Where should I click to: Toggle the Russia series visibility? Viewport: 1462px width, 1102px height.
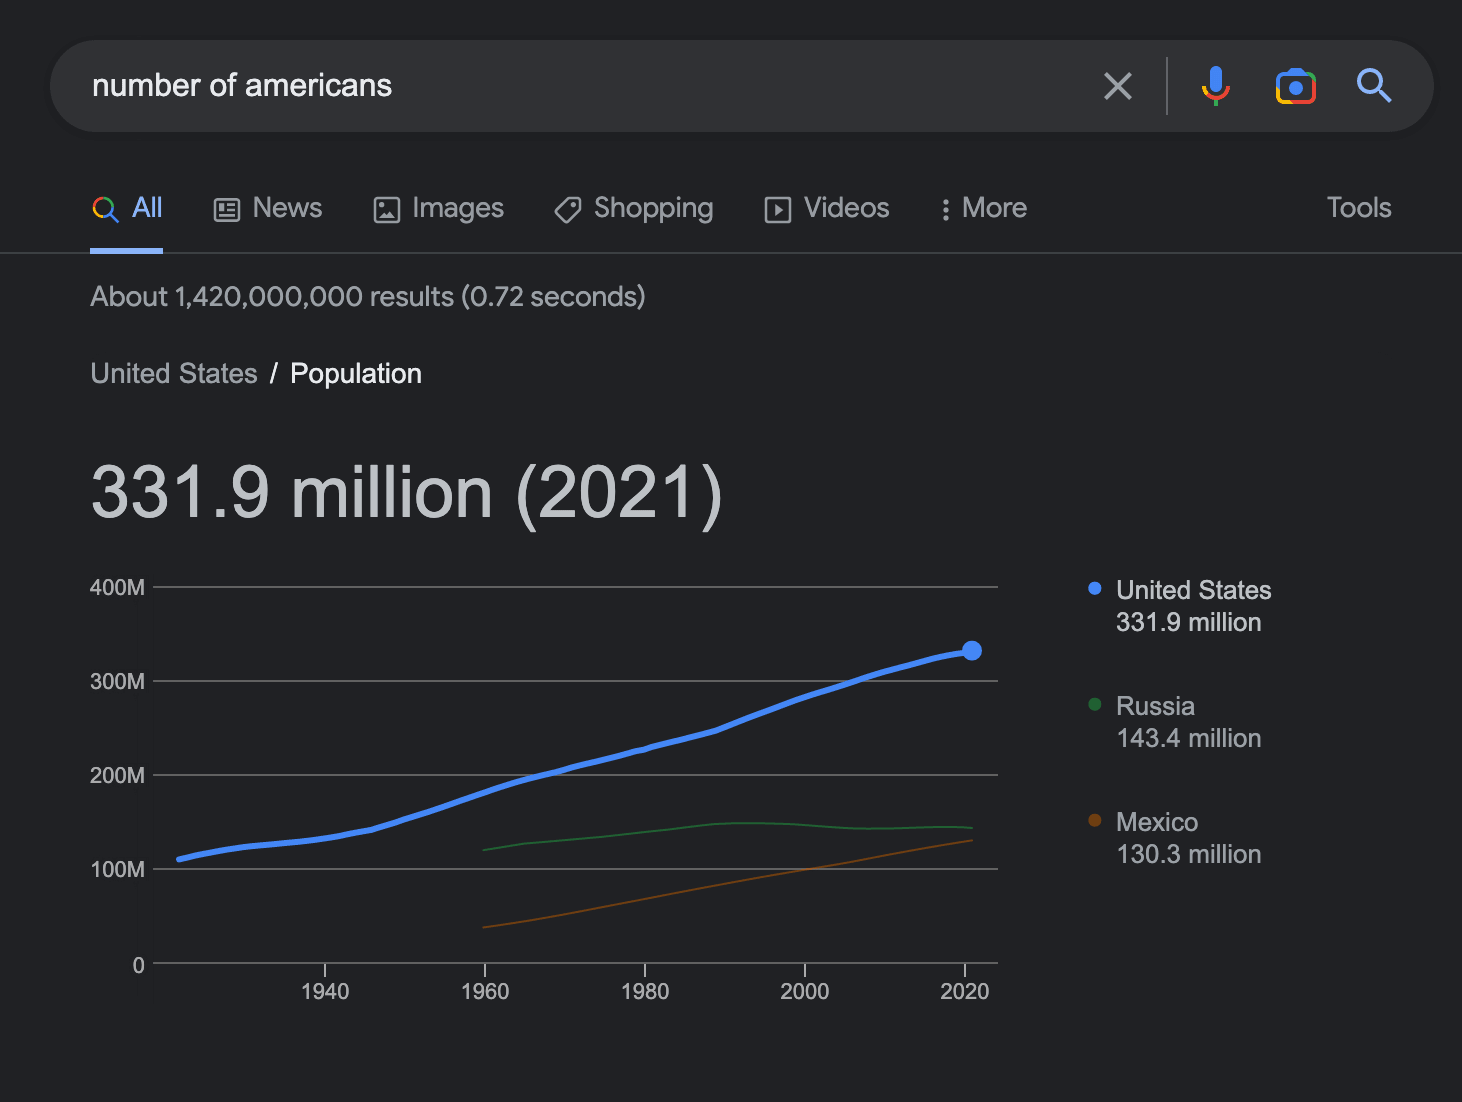[x=1155, y=706]
